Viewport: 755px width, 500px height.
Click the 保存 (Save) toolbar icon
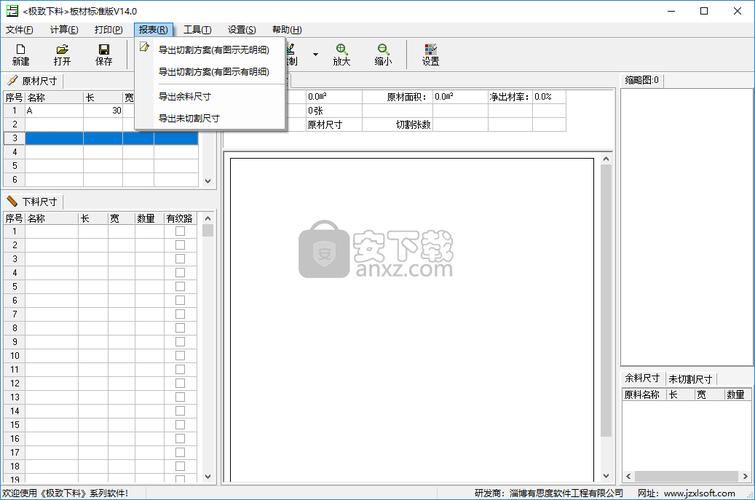click(x=104, y=54)
